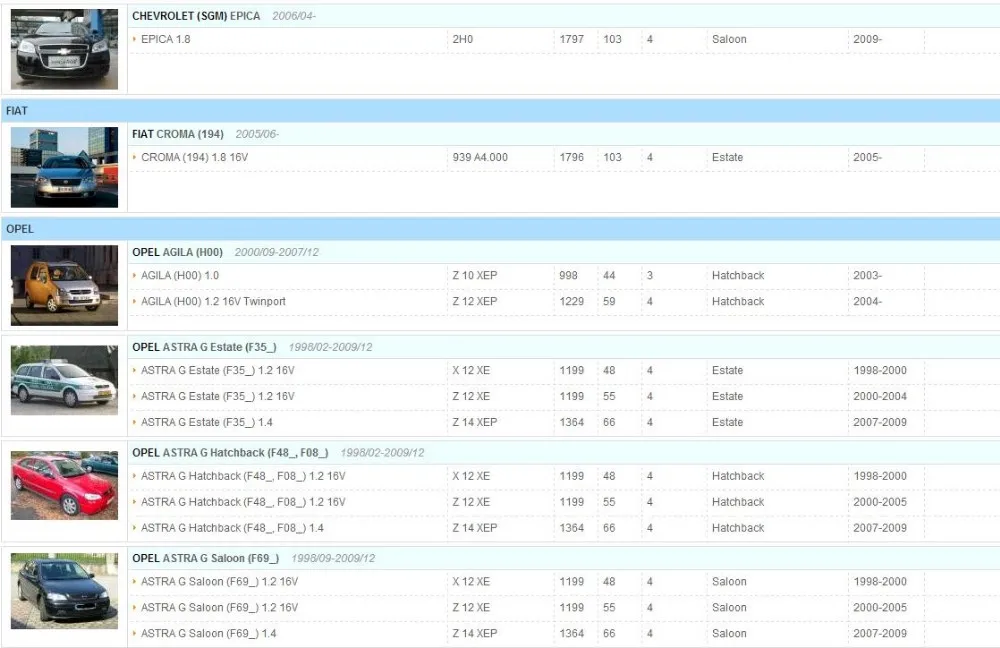This screenshot has width=1000, height=648.
Task: Click the 2004- year in Agila Twinport row
Action: (867, 301)
